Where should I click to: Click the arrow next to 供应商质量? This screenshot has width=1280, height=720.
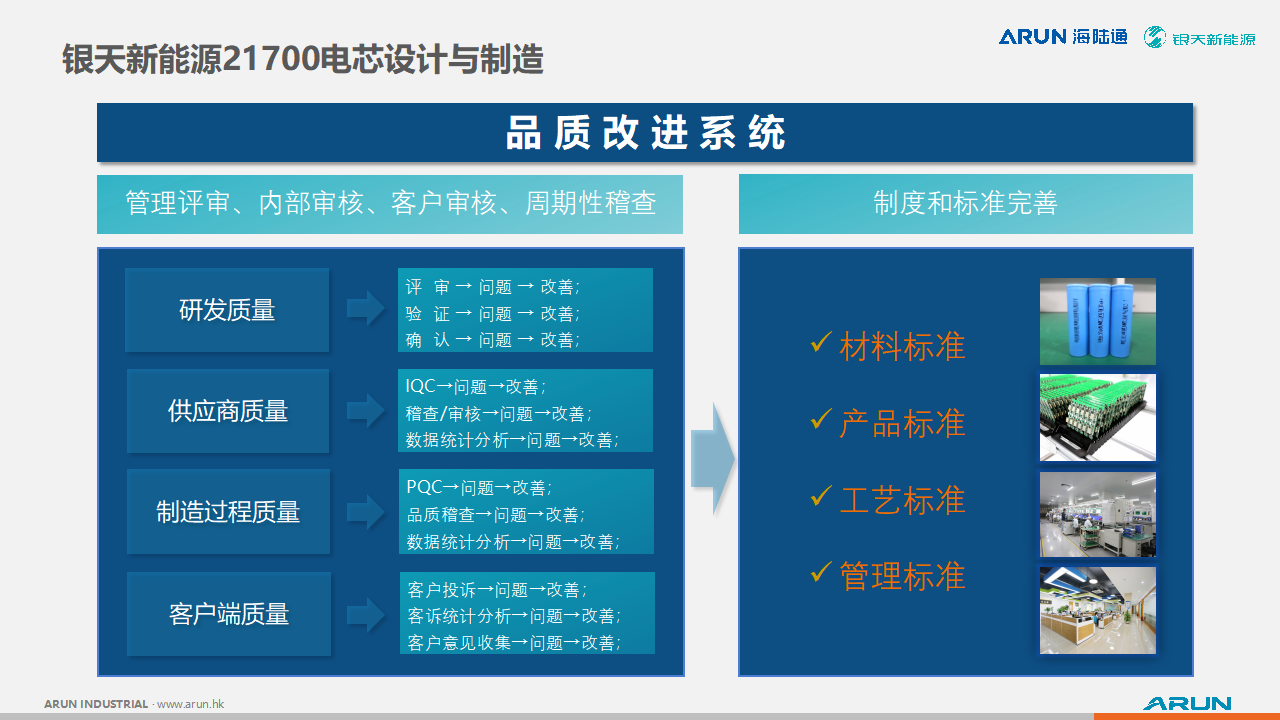pyautogui.click(x=365, y=410)
